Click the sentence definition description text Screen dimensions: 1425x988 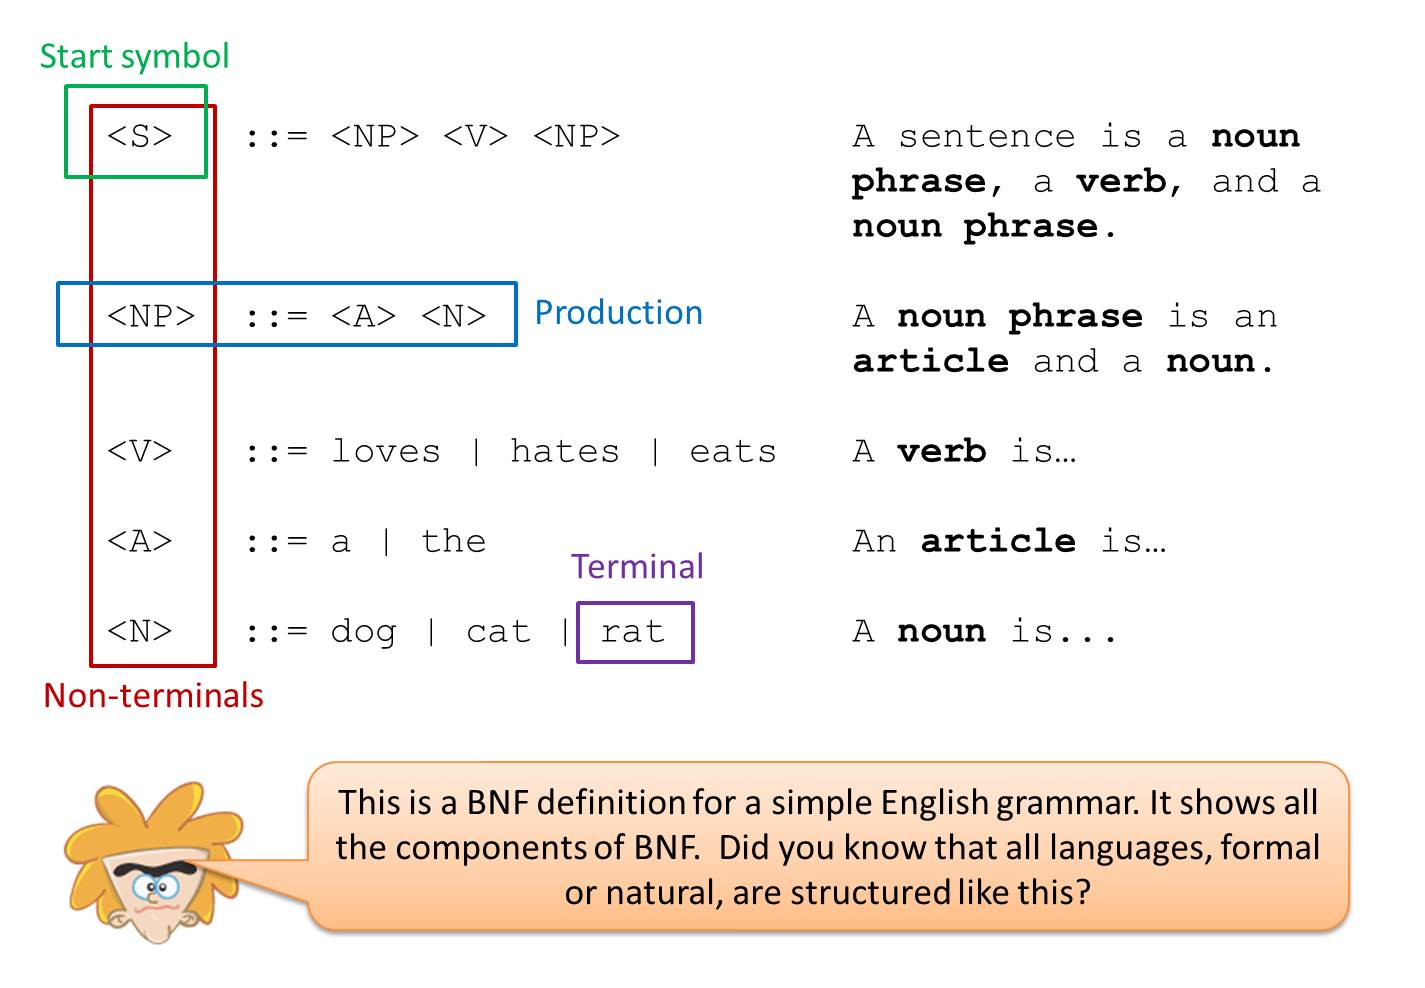1086,181
